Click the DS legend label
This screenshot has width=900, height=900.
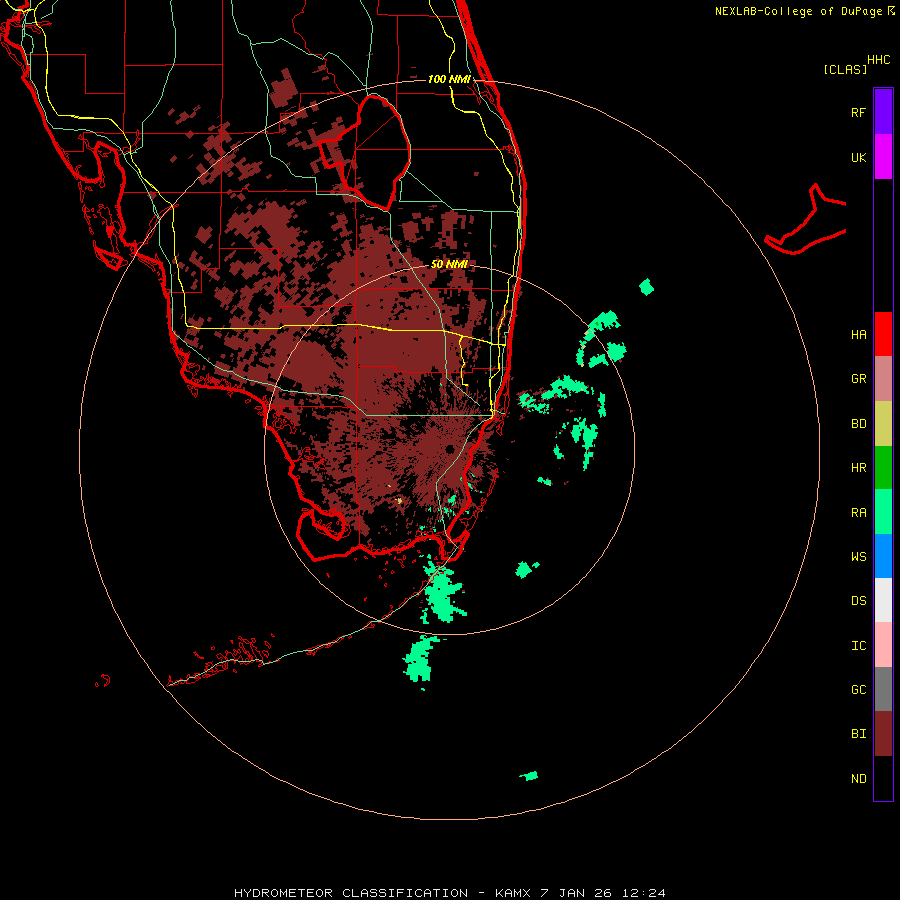tap(858, 601)
